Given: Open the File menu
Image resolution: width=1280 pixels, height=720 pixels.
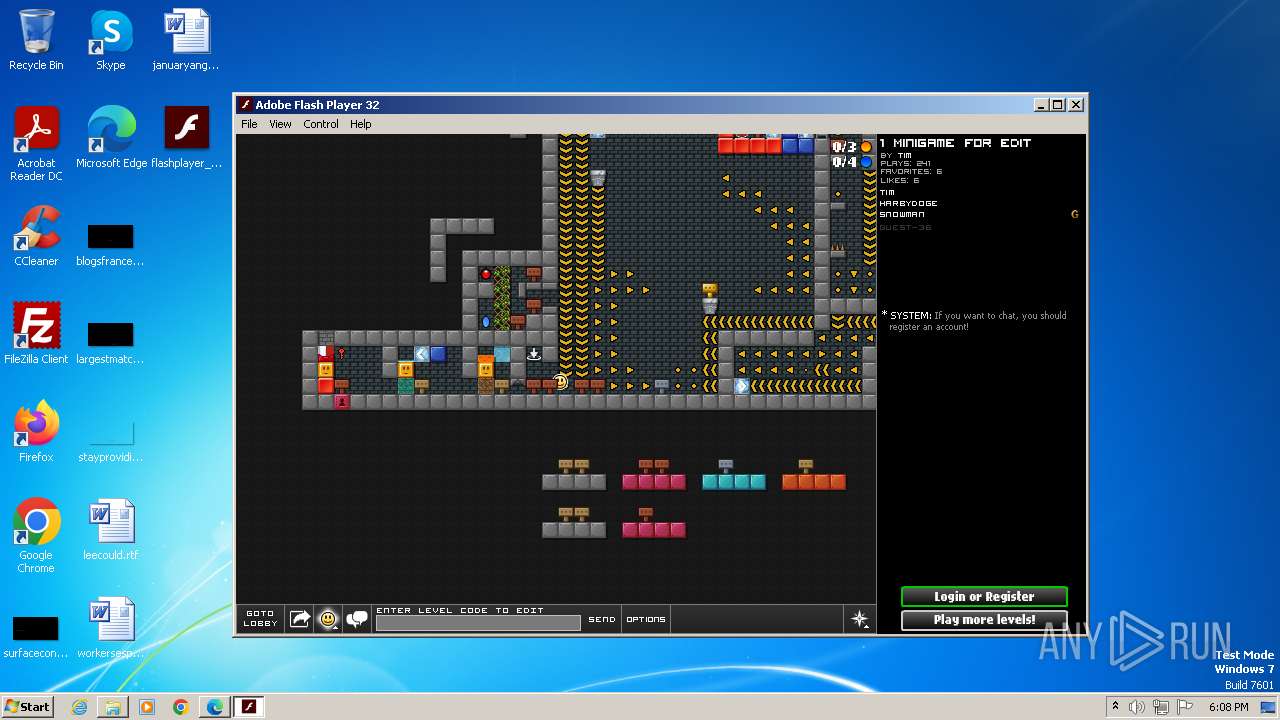Looking at the screenshot, I should tap(249, 124).
